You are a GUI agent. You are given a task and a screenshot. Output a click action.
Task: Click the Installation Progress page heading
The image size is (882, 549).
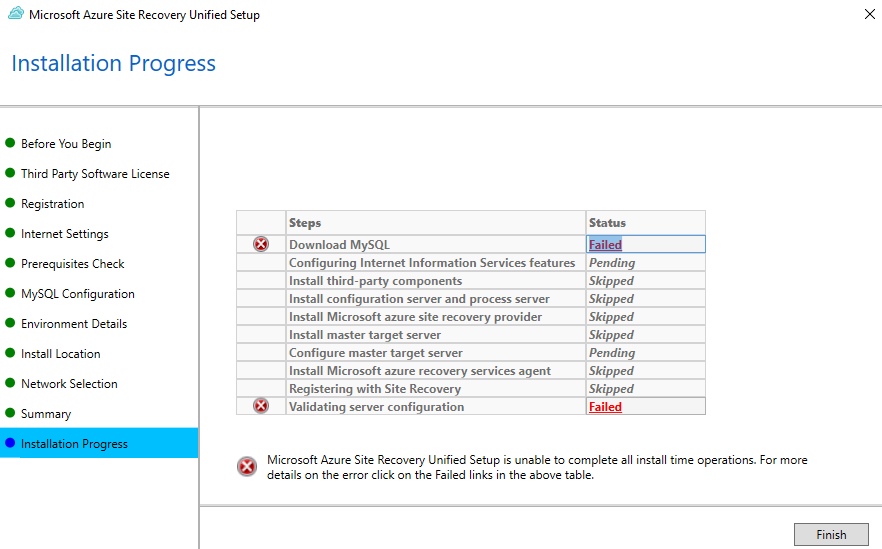(x=114, y=64)
